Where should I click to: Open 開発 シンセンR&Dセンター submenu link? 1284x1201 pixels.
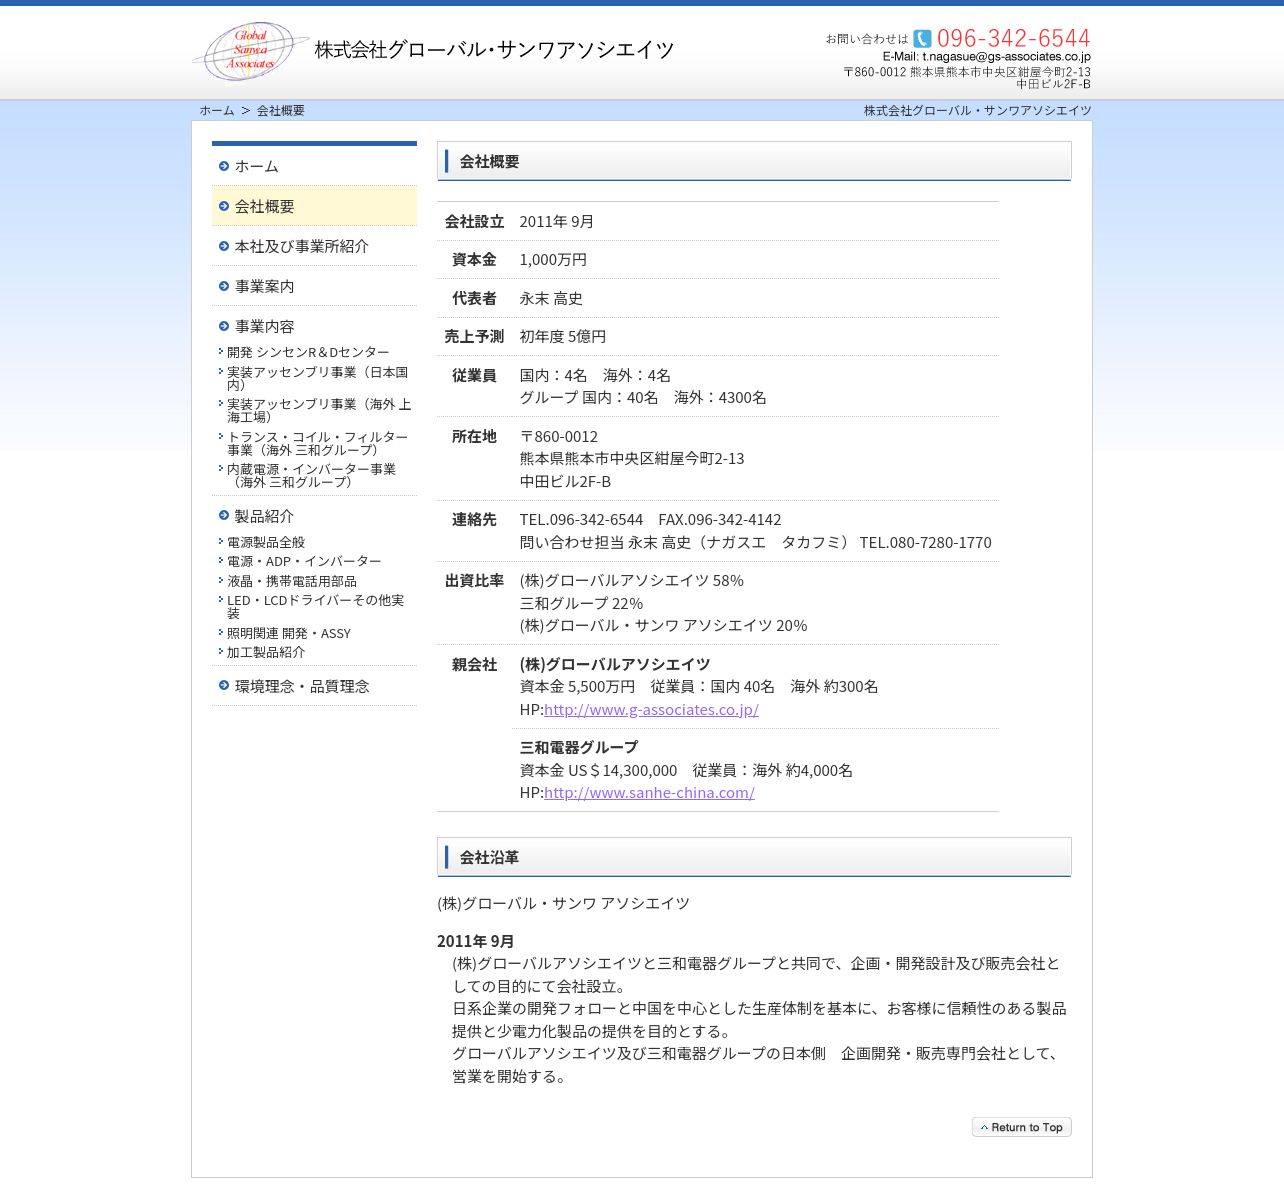click(308, 352)
